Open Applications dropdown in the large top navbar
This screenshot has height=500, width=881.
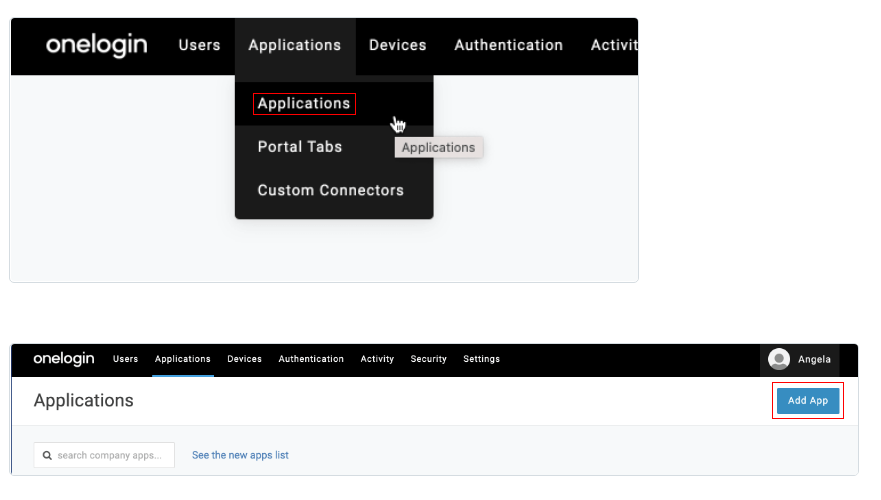[294, 45]
